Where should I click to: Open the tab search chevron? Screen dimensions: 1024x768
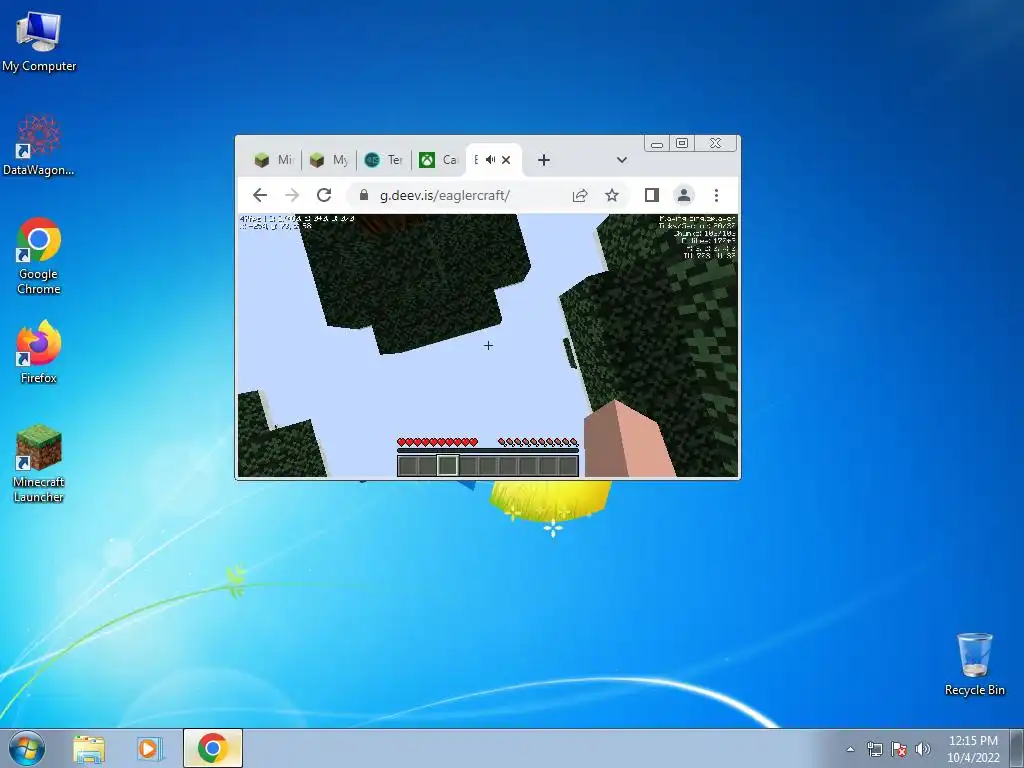click(x=622, y=160)
